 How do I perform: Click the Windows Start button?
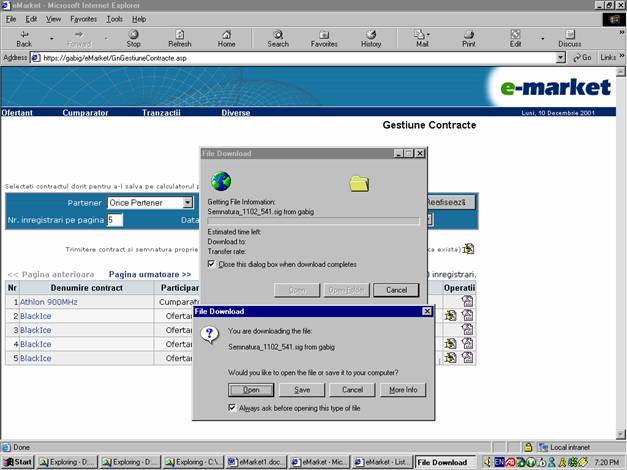tap(18, 462)
